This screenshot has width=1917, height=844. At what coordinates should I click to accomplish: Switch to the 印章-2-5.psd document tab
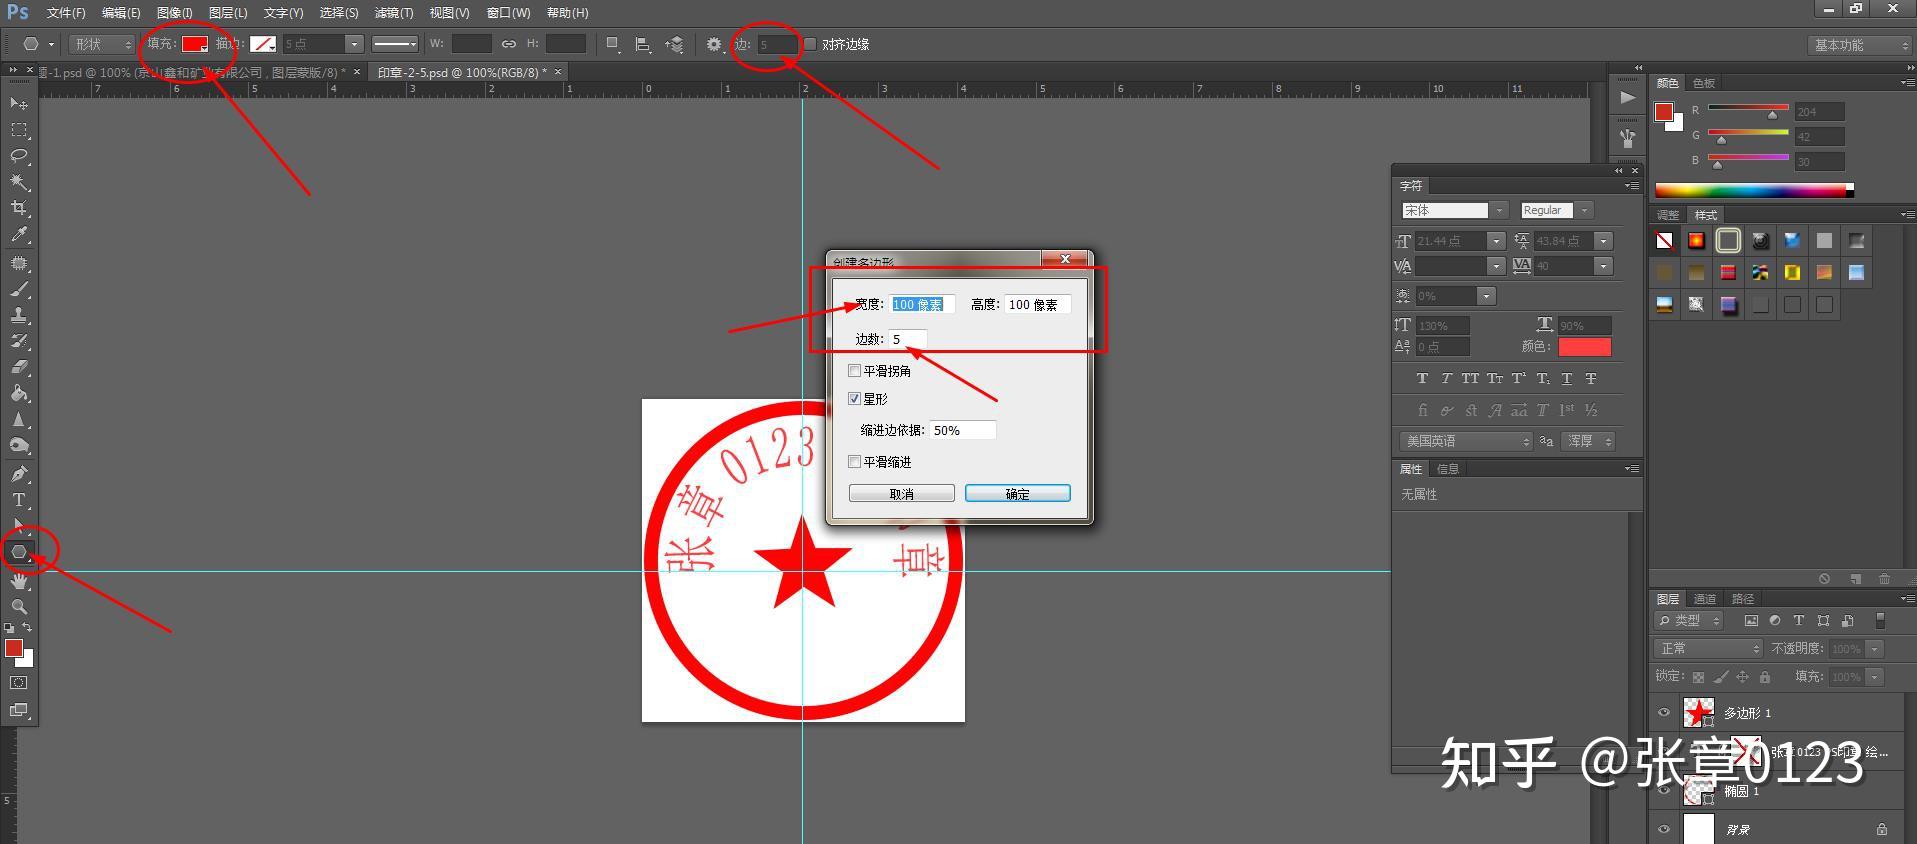click(462, 72)
